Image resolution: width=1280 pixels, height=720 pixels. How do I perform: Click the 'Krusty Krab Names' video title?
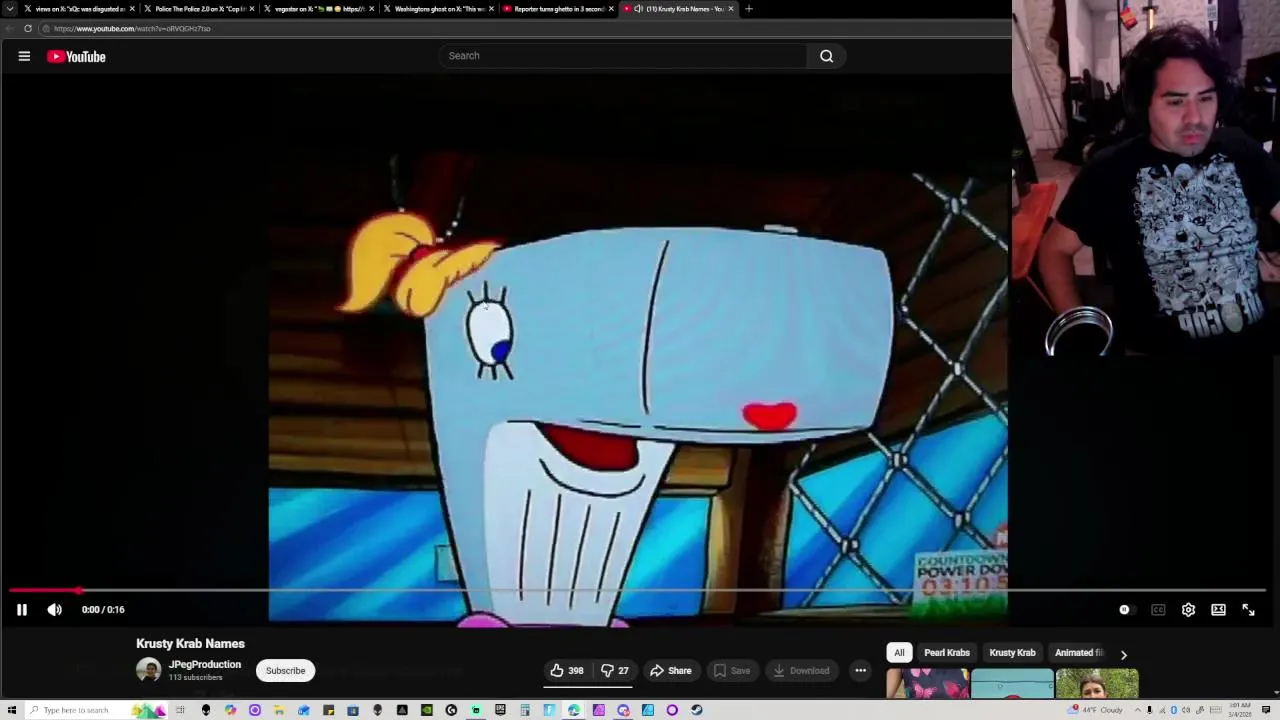click(190, 644)
